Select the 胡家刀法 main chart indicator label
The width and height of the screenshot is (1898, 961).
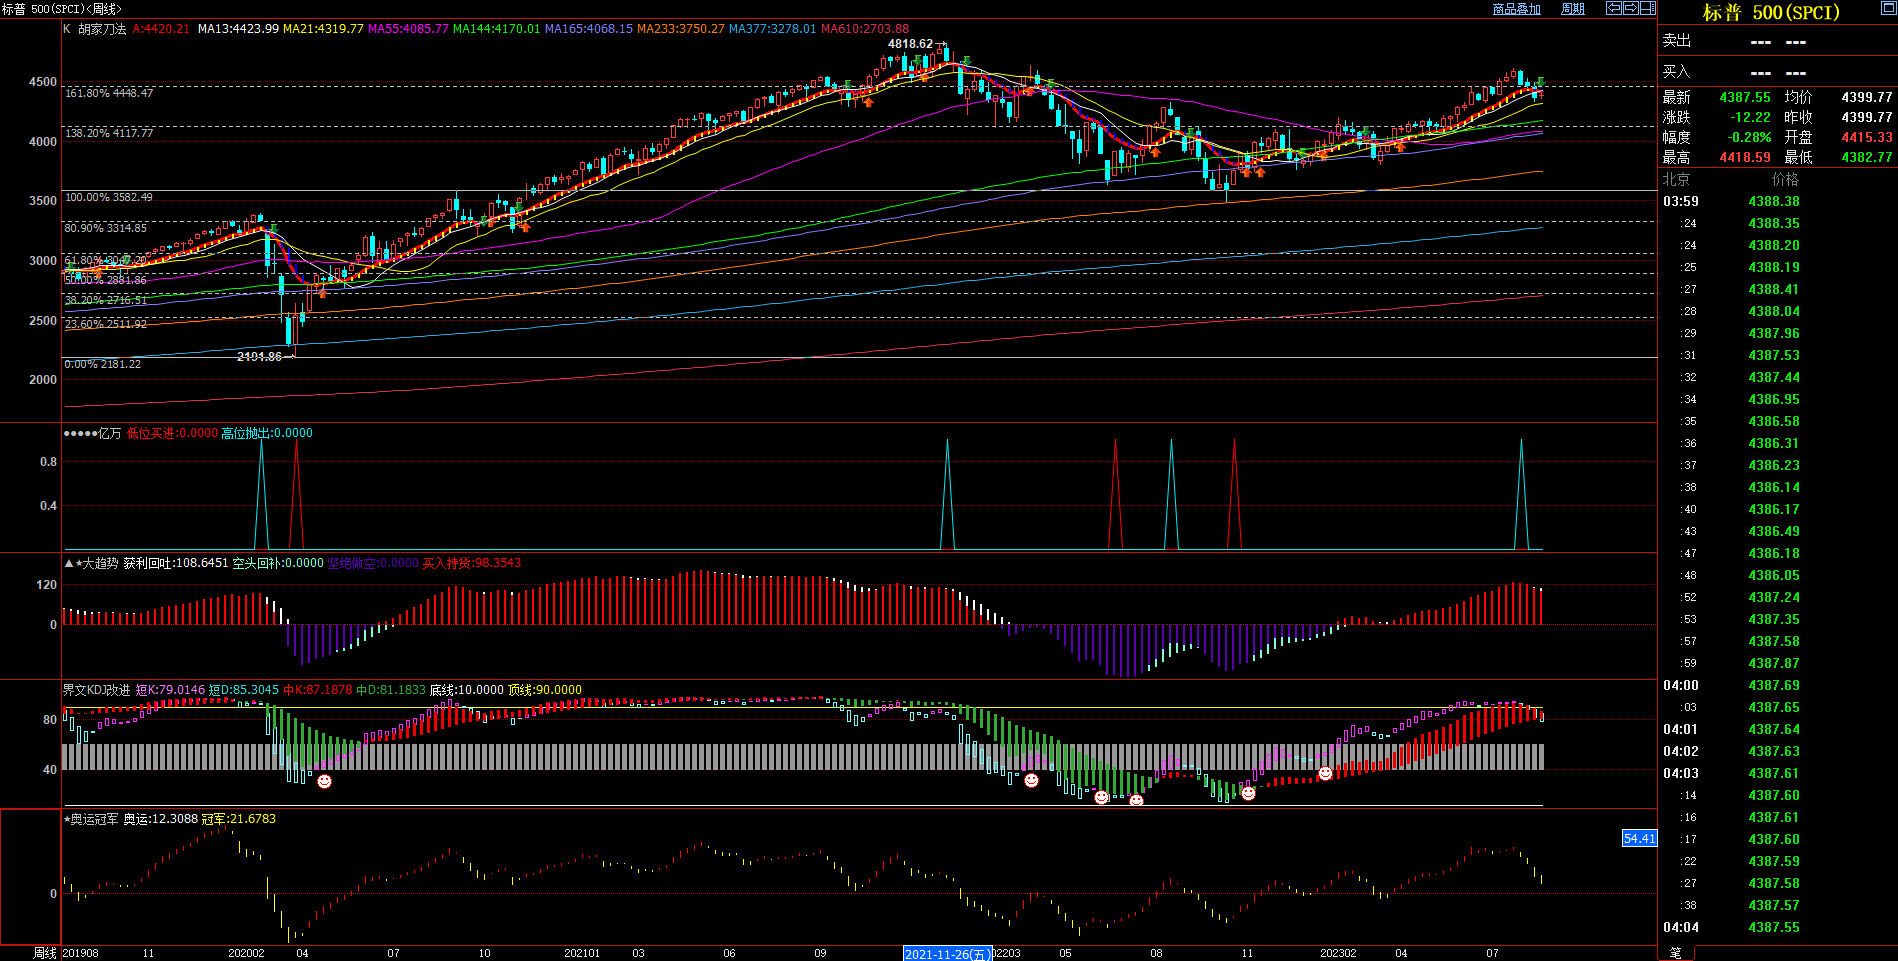[102, 29]
